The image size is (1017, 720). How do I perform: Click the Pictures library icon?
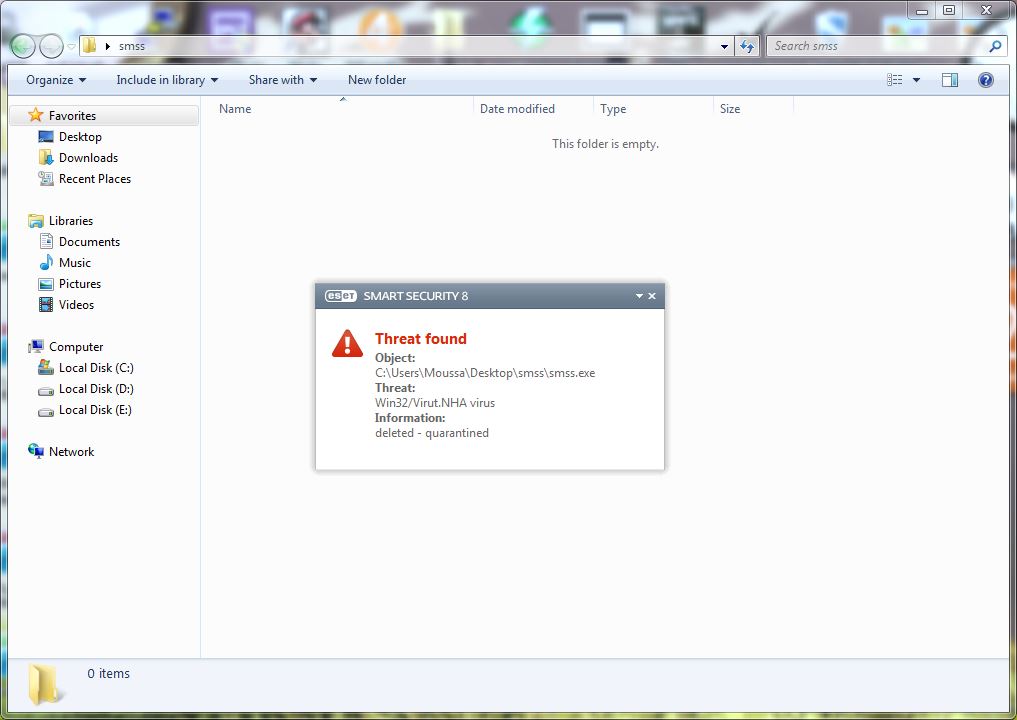pos(45,284)
